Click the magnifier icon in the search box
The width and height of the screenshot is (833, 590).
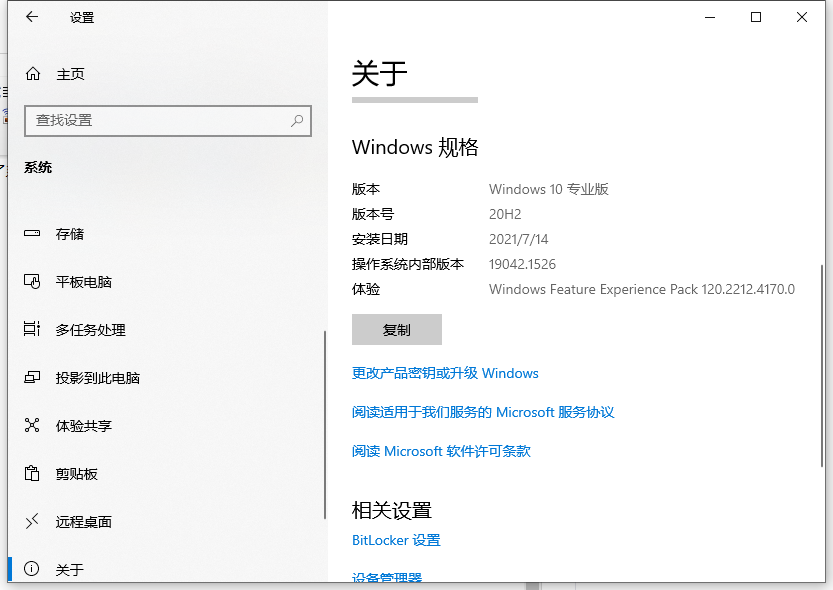tap(297, 120)
